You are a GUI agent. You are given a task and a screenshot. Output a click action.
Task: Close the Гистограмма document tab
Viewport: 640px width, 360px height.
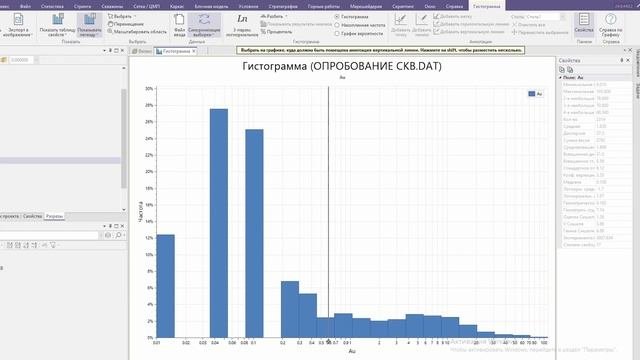point(194,51)
